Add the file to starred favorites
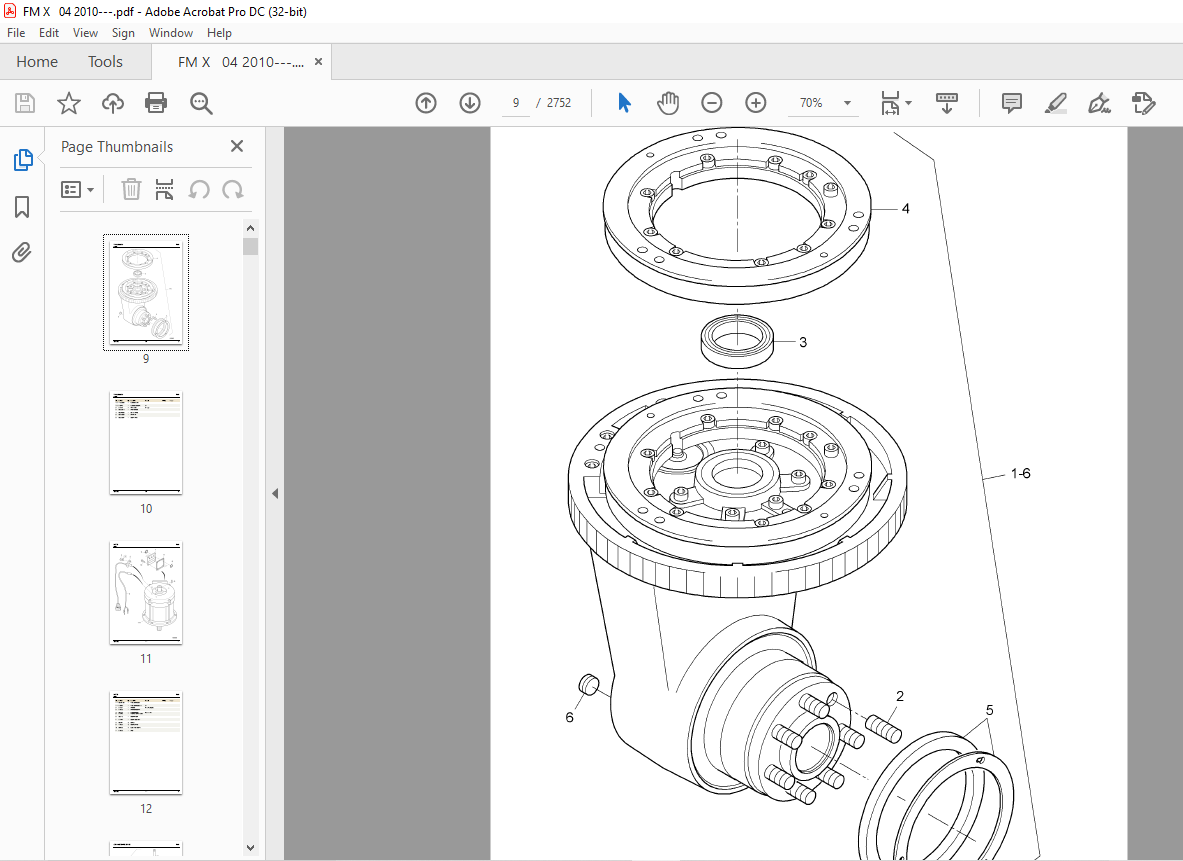 tap(69, 103)
